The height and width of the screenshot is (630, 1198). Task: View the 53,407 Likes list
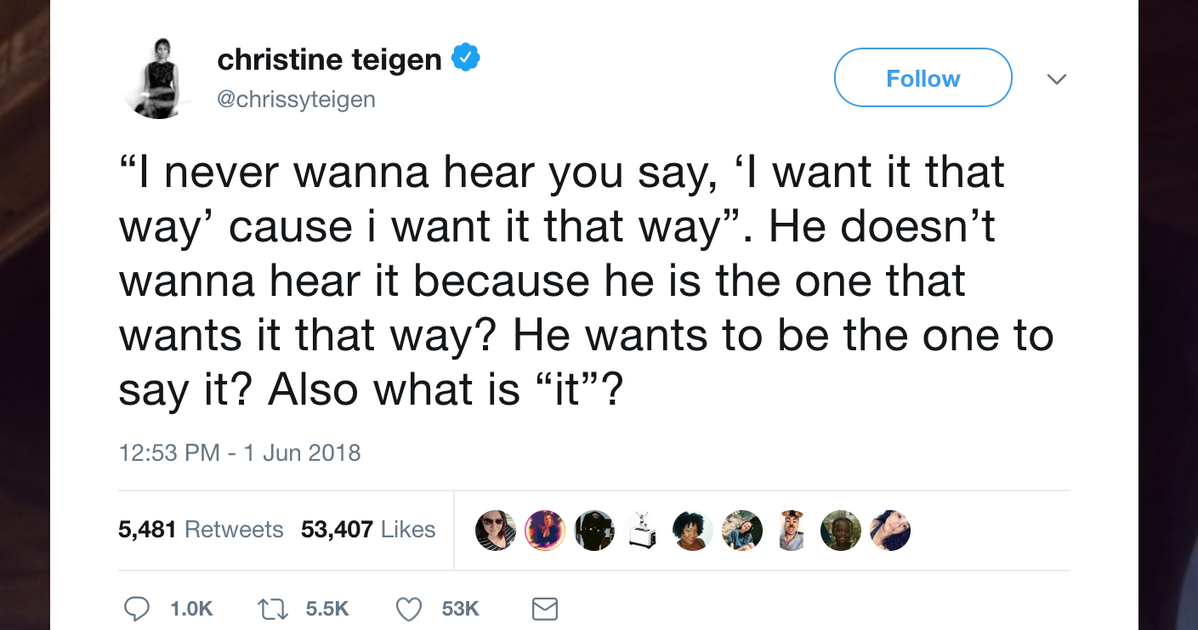[x=367, y=529]
